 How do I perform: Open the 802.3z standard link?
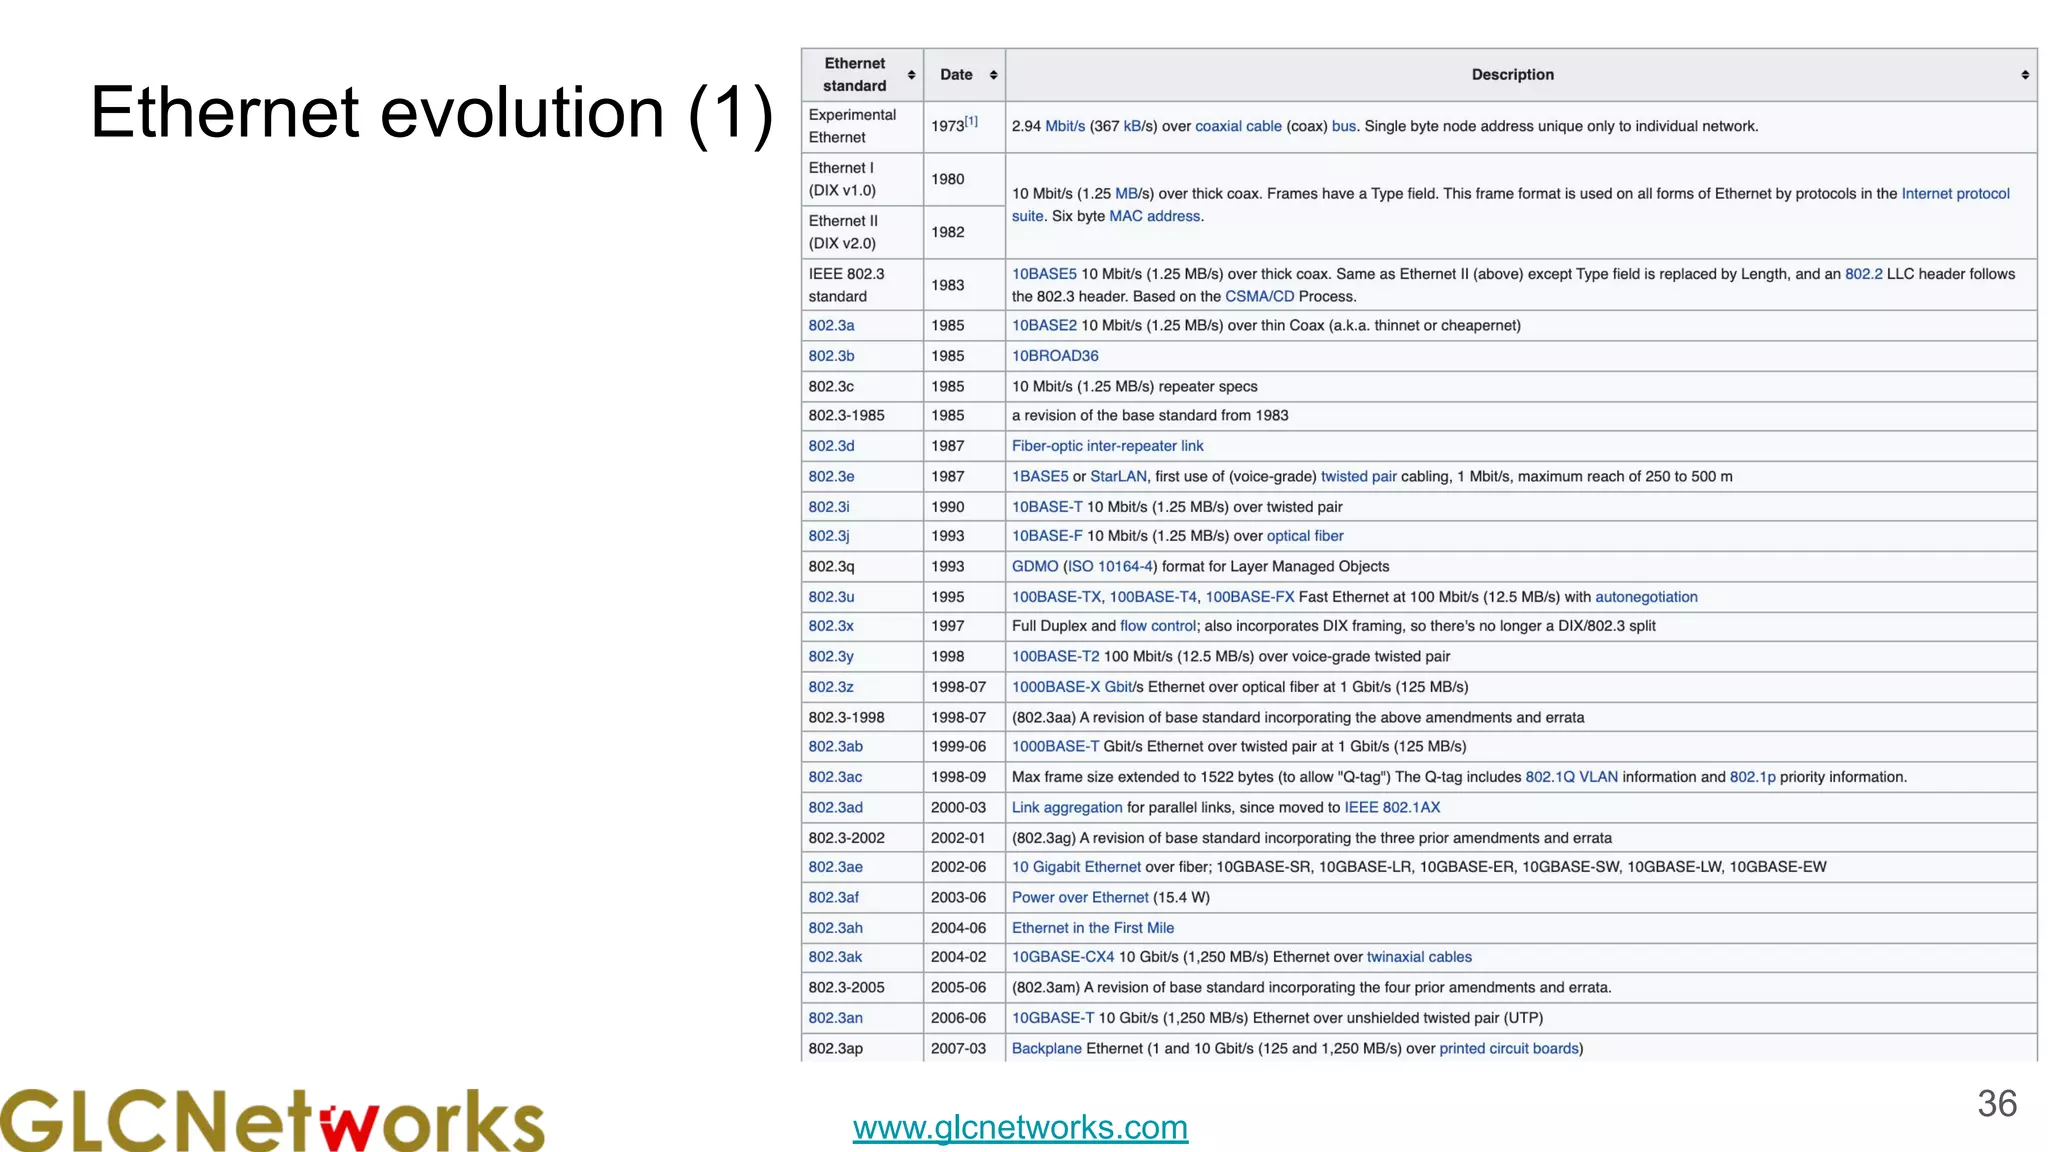(x=831, y=687)
